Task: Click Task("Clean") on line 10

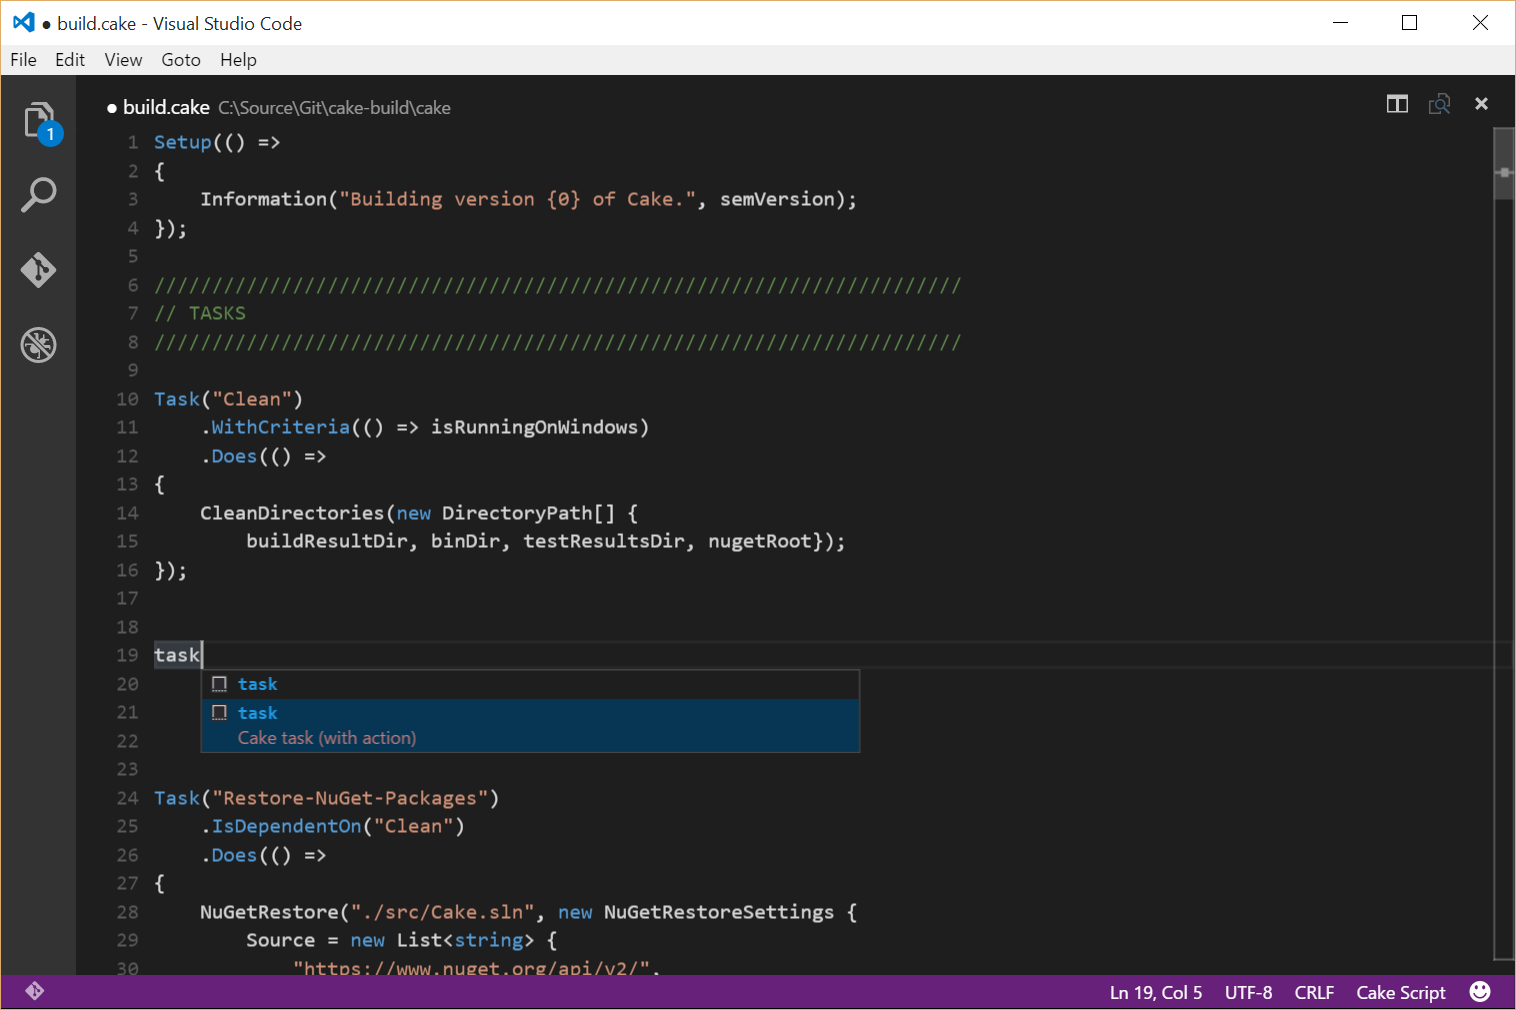Action: (x=228, y=399)
